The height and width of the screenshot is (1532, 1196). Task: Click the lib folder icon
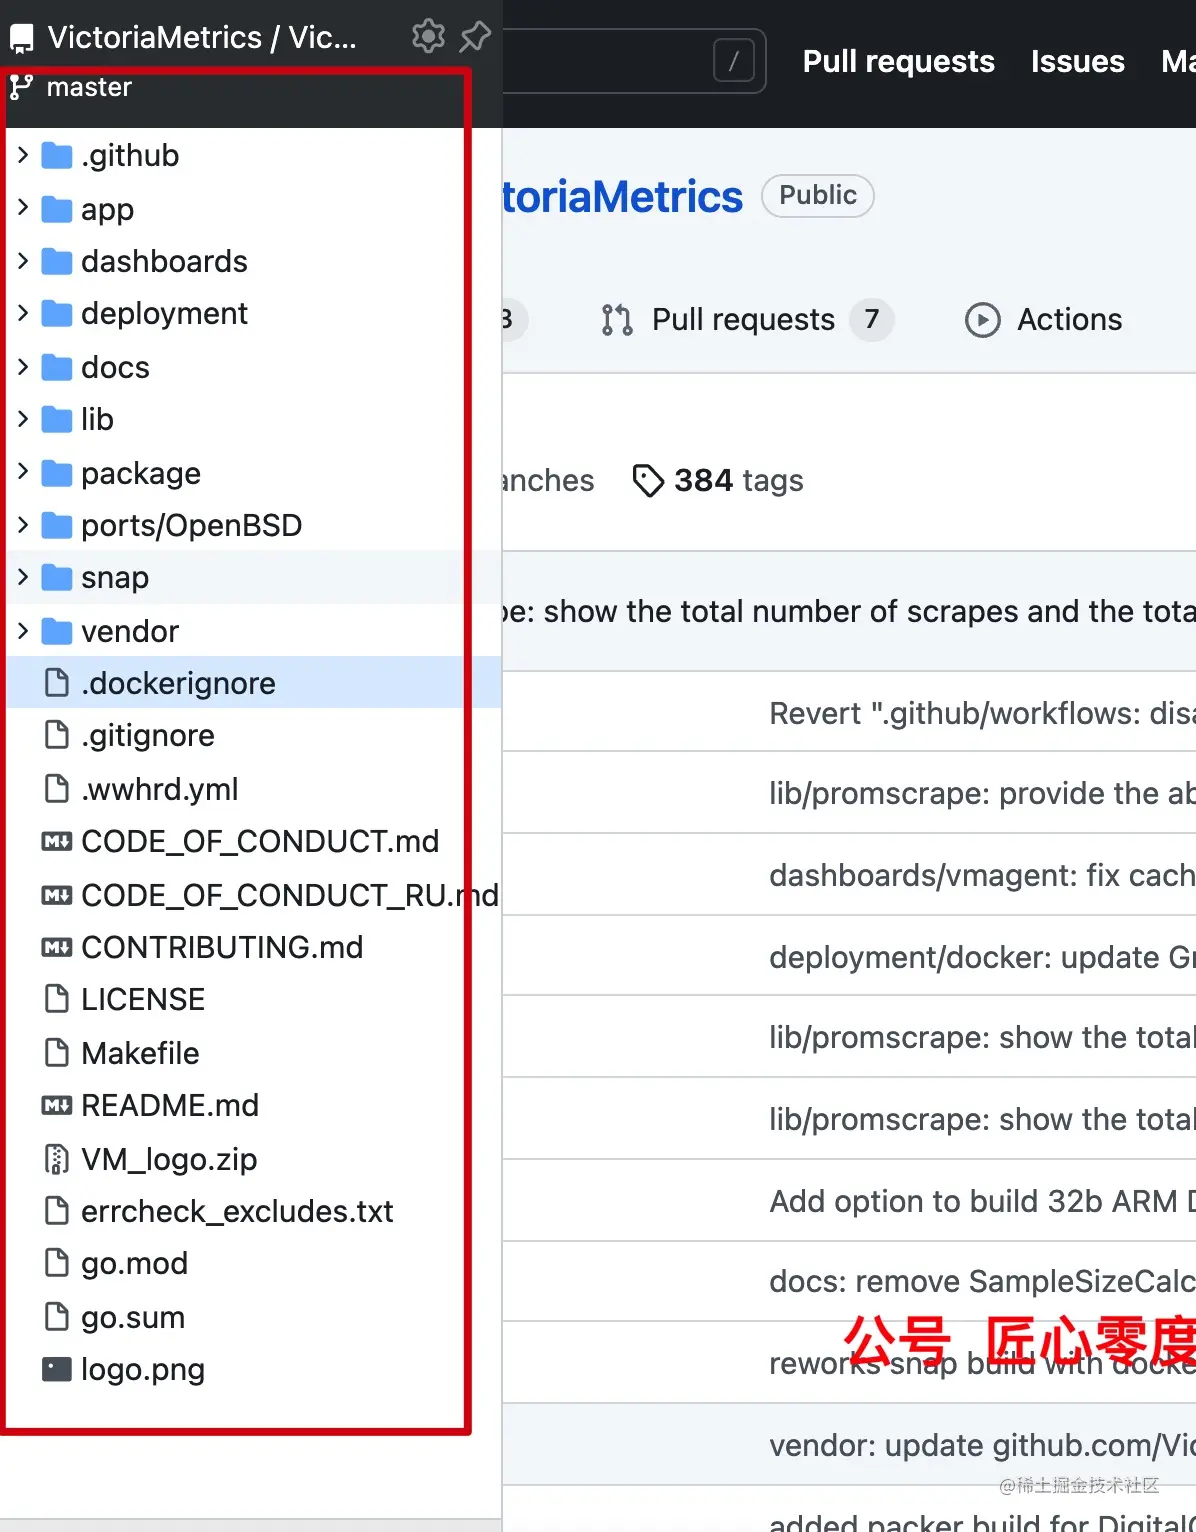(57, 419)
